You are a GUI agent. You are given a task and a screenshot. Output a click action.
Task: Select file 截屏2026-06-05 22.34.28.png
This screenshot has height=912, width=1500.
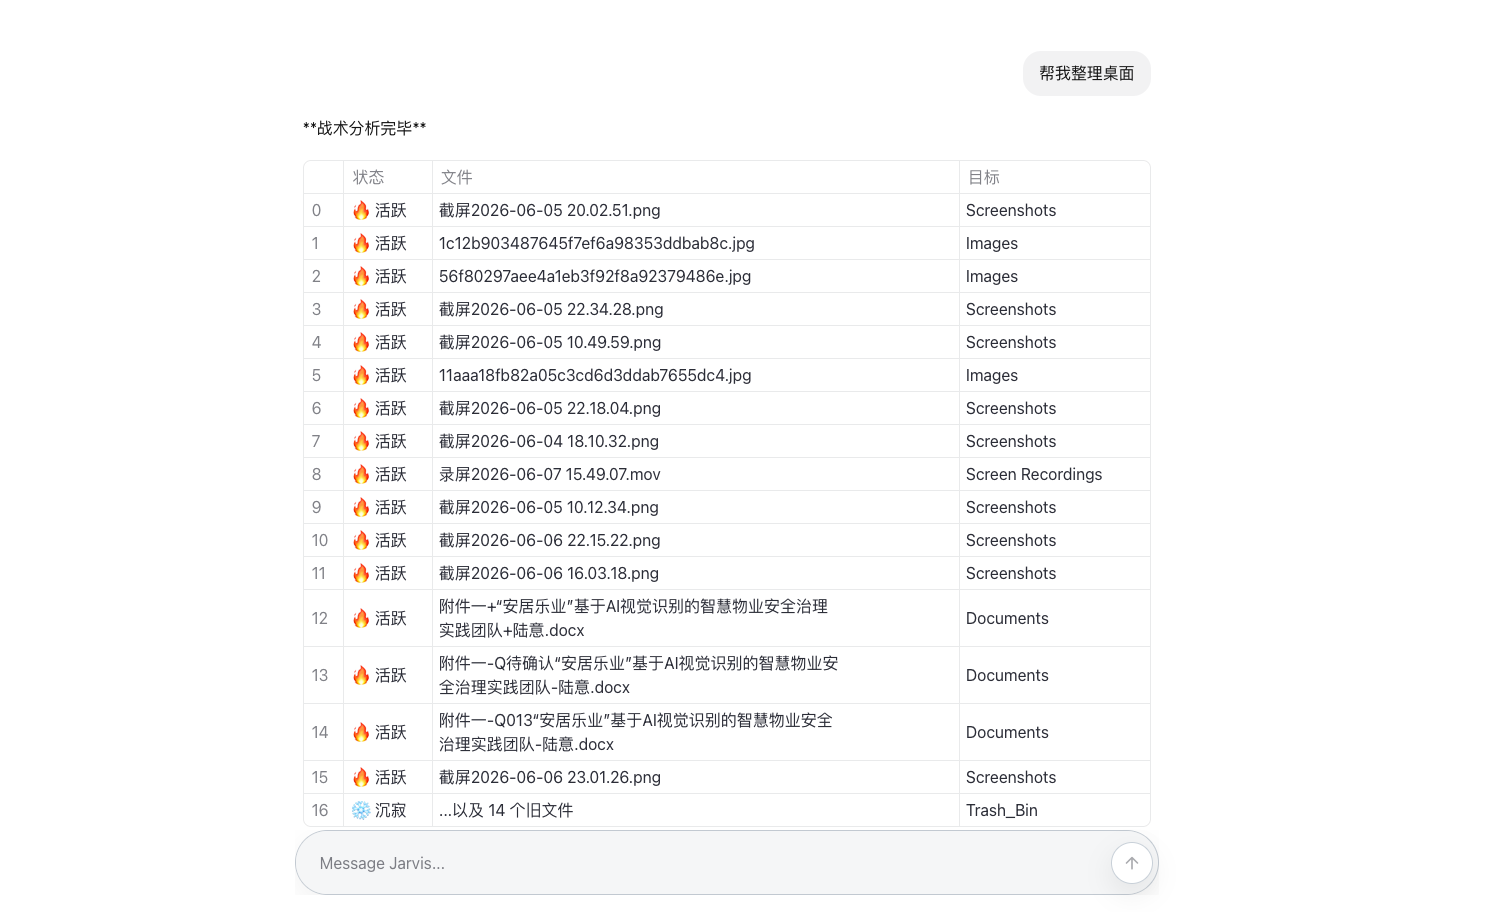coord(551,309)
